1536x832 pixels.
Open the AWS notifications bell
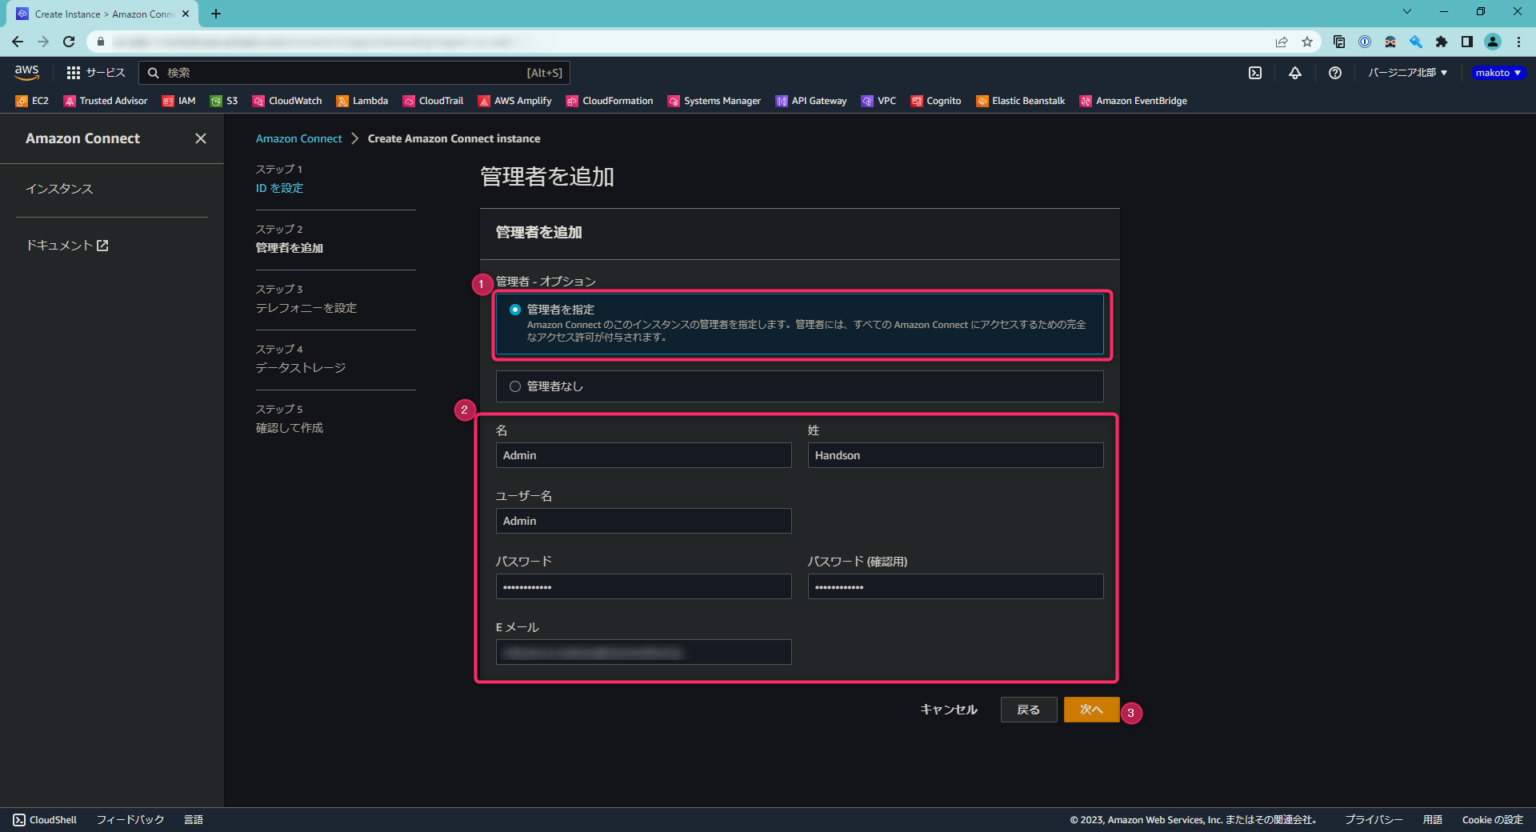(1295, 72)
